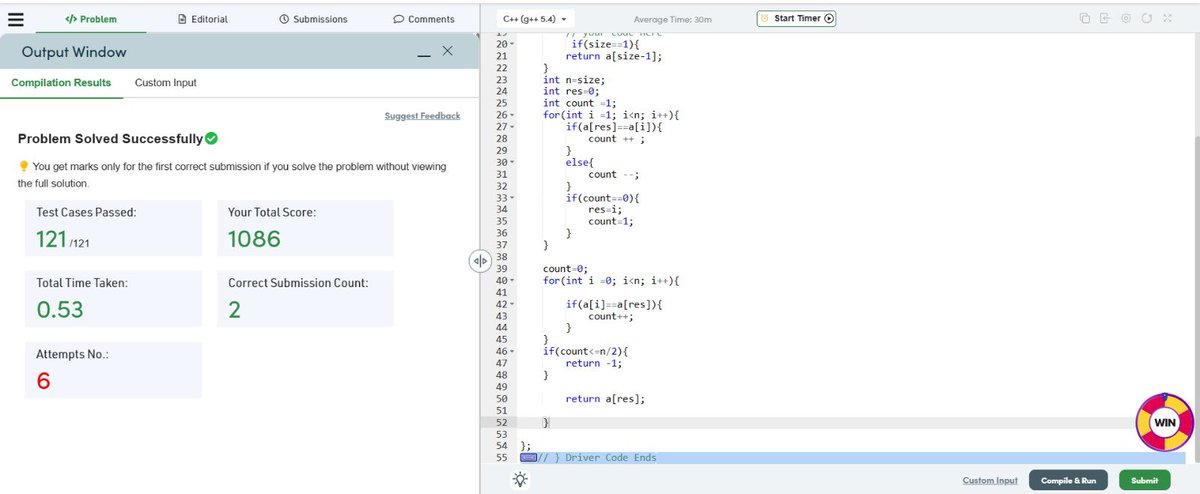Viewport: 1200px width, 494px height.
Task: Collapse code fold at line 26
Action: pos(512,115)
